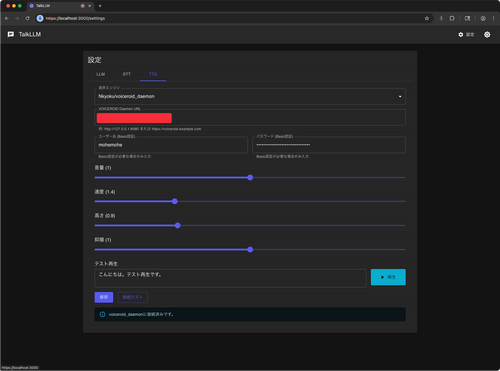Switch to the STT settings tab
The height and width of the screenshot is (371, 500).
(127, 74)
